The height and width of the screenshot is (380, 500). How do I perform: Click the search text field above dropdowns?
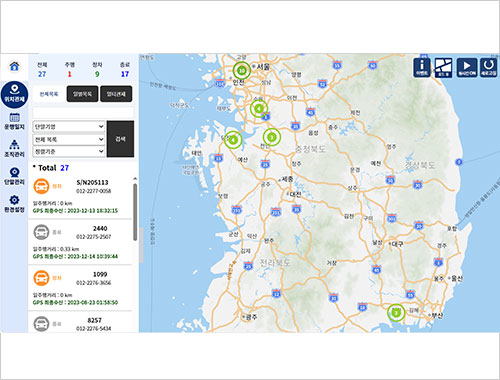[83, 113]
